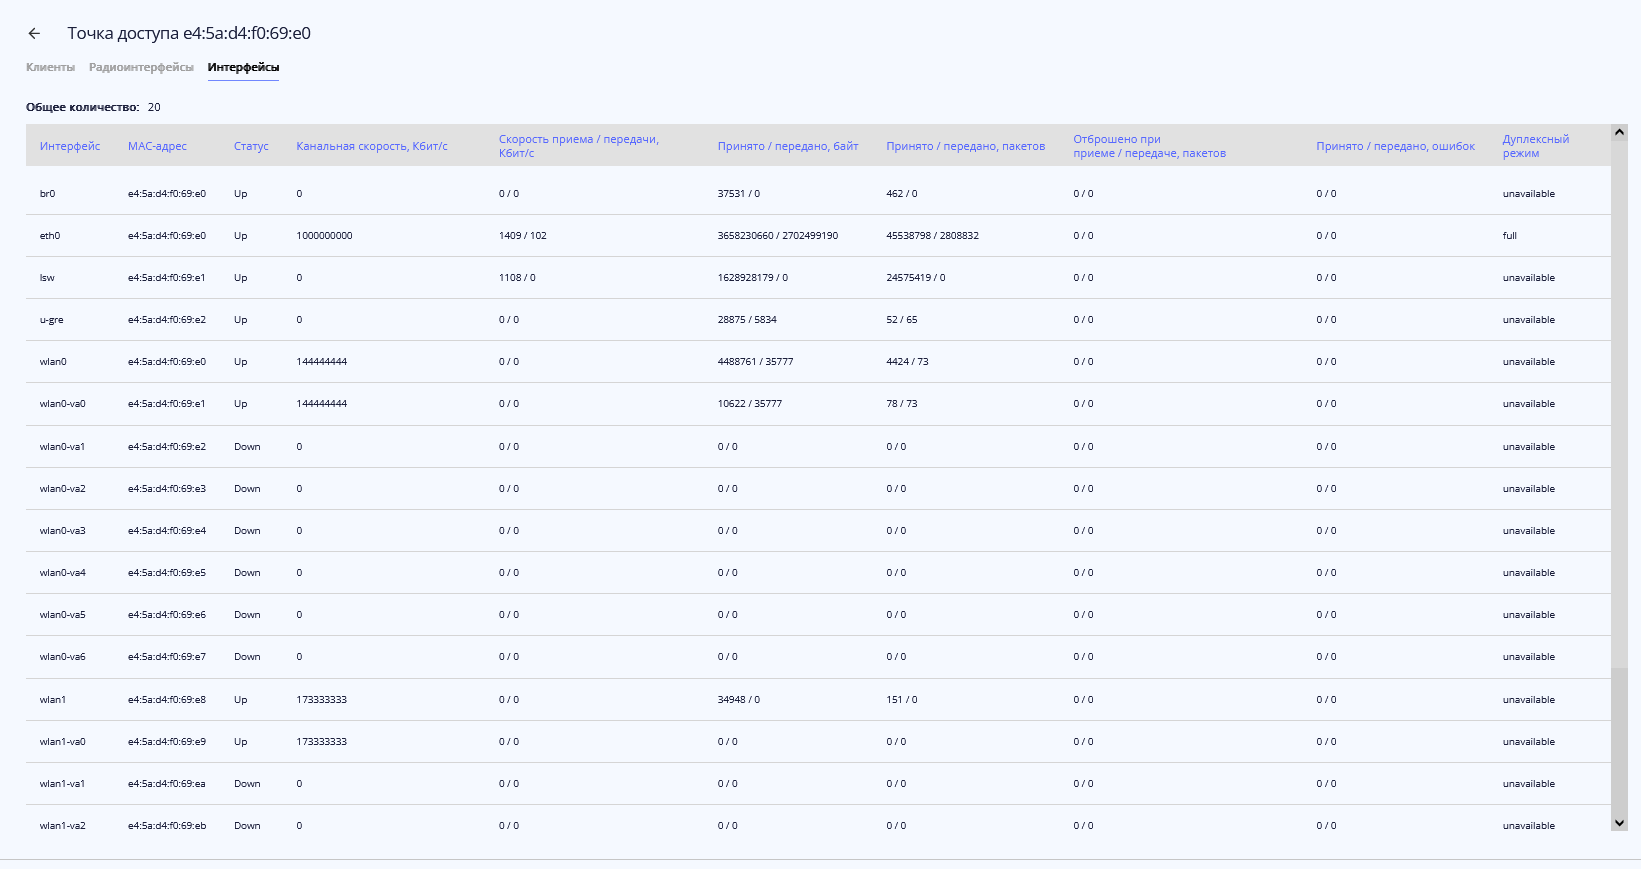Sort by MAC-адрес column header
The image size is (1641, 869).
click(x=157, y=146)
